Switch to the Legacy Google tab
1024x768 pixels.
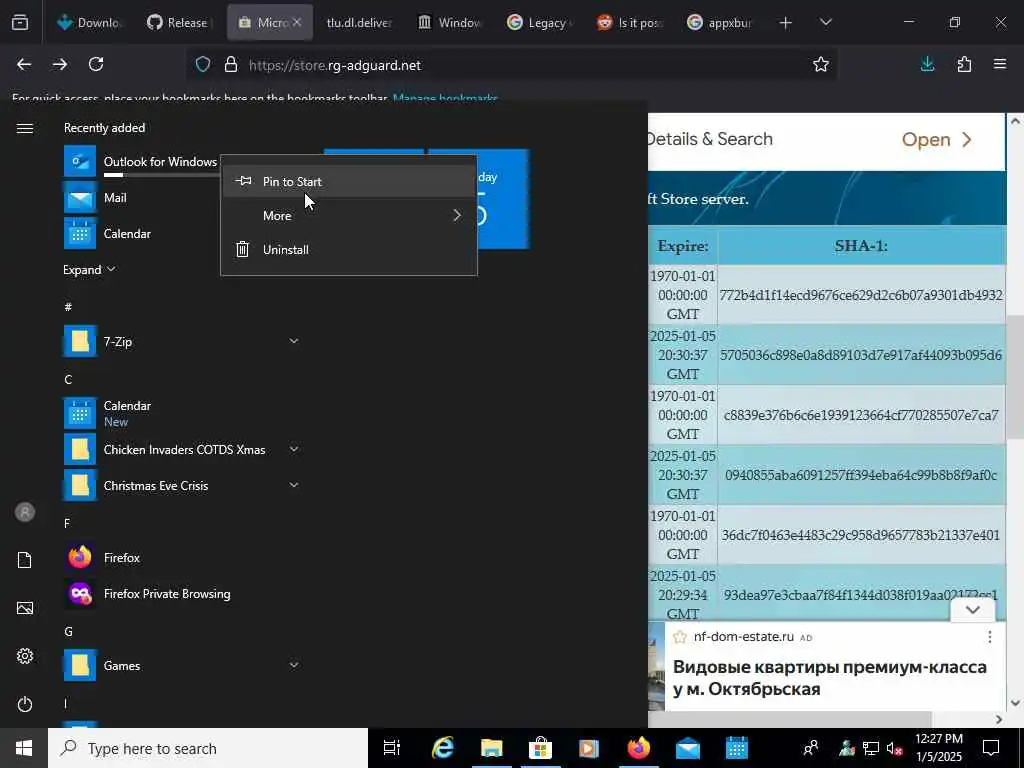click(539, 23)
